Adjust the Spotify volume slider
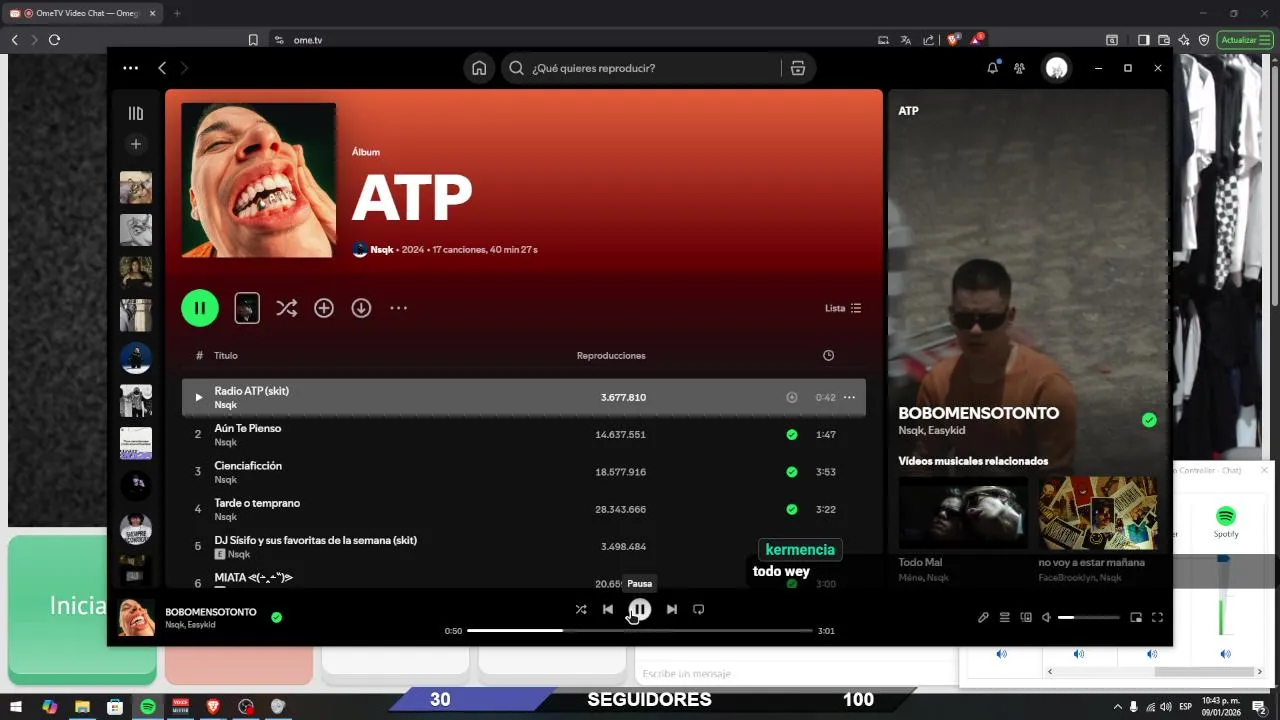Viewport: 1280px width, 720px height. click(x=1089, y=618)
